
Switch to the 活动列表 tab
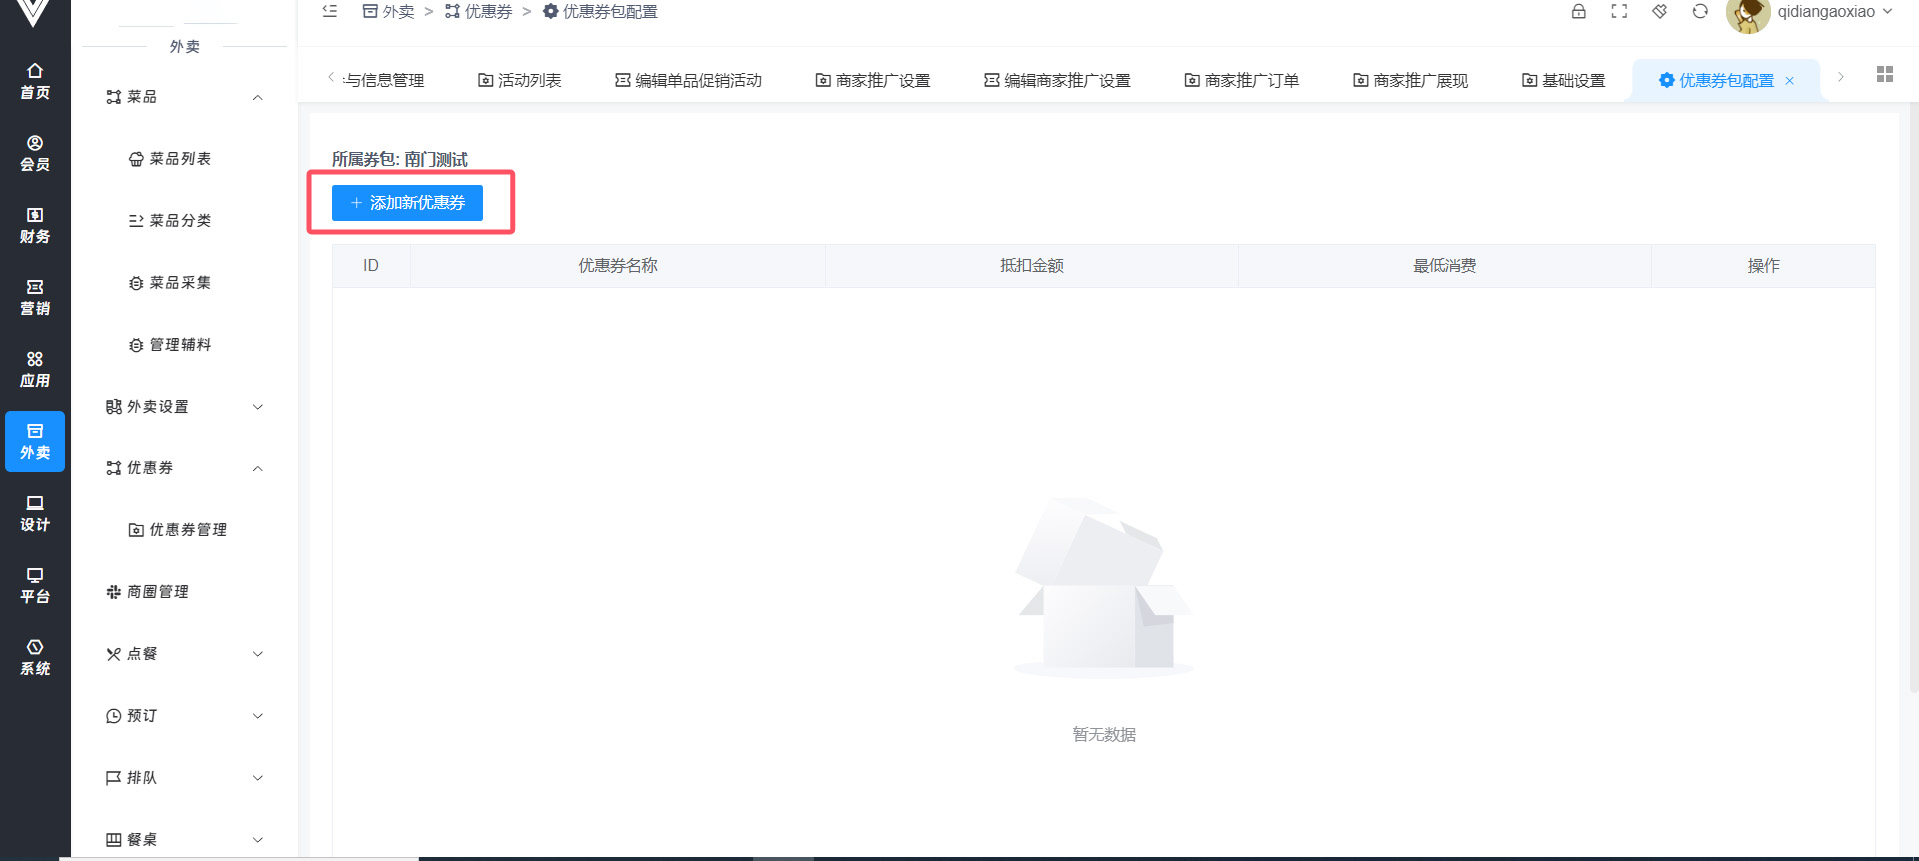(x=520, y=81)
